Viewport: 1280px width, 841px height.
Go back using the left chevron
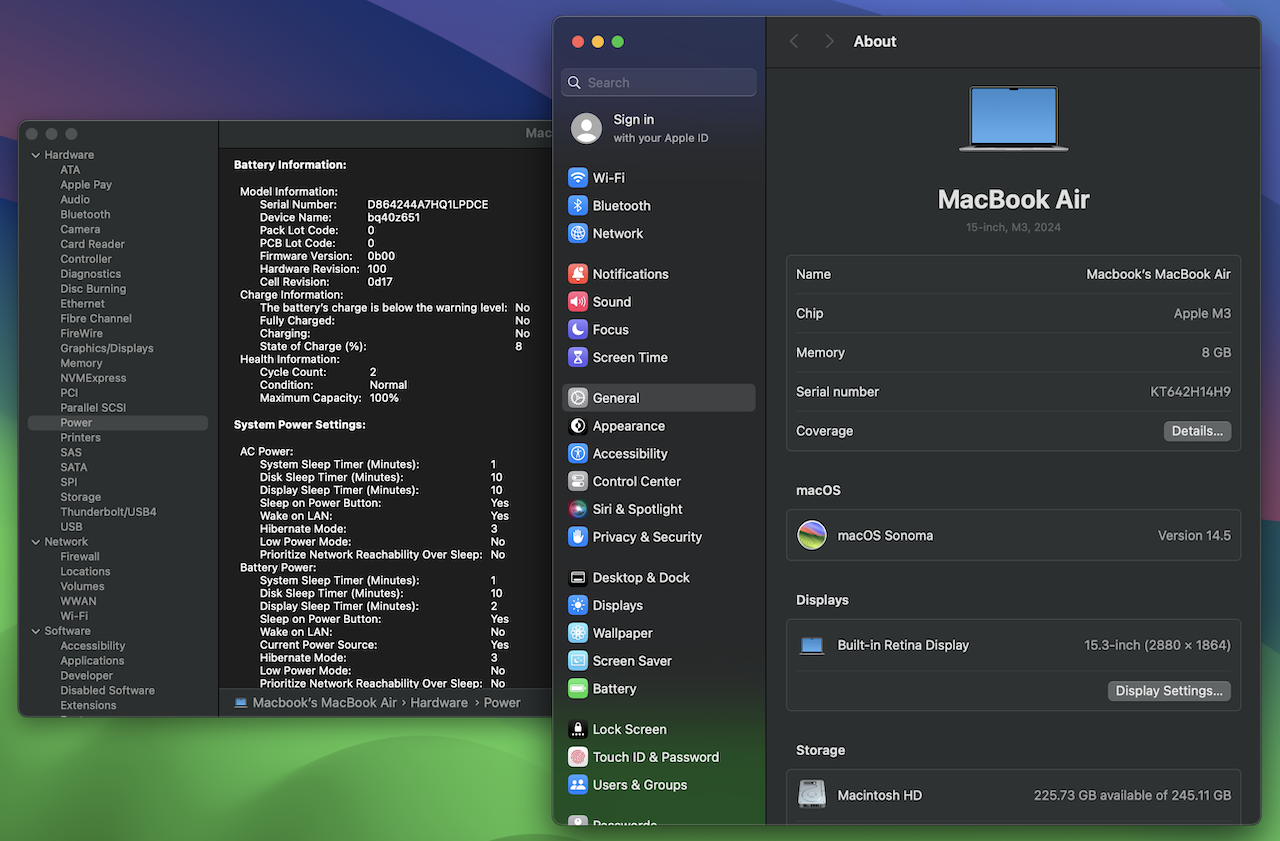[795, 41]
